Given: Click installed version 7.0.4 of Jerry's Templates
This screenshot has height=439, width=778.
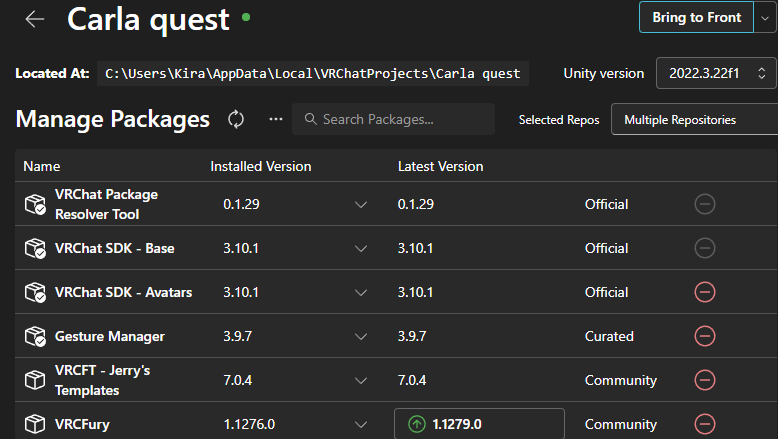Looking at the screenshot, I should pos(237,380).
